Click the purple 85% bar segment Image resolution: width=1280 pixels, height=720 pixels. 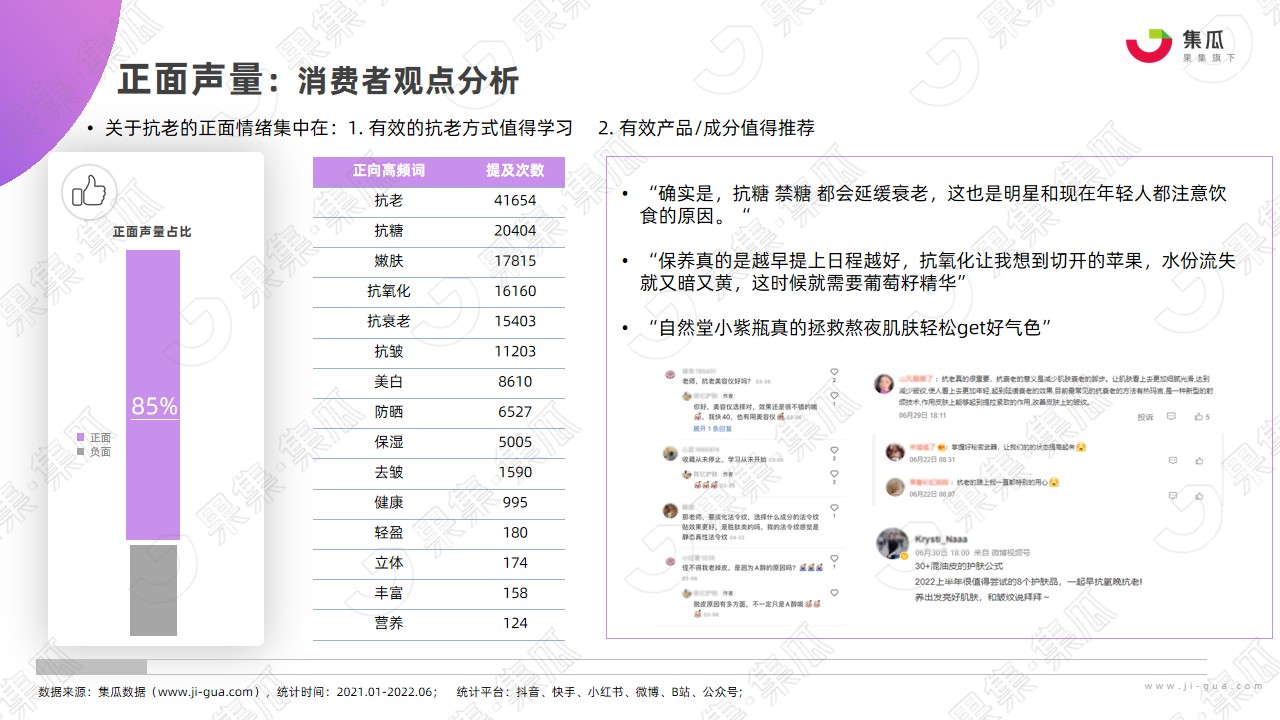click(153, 395)
